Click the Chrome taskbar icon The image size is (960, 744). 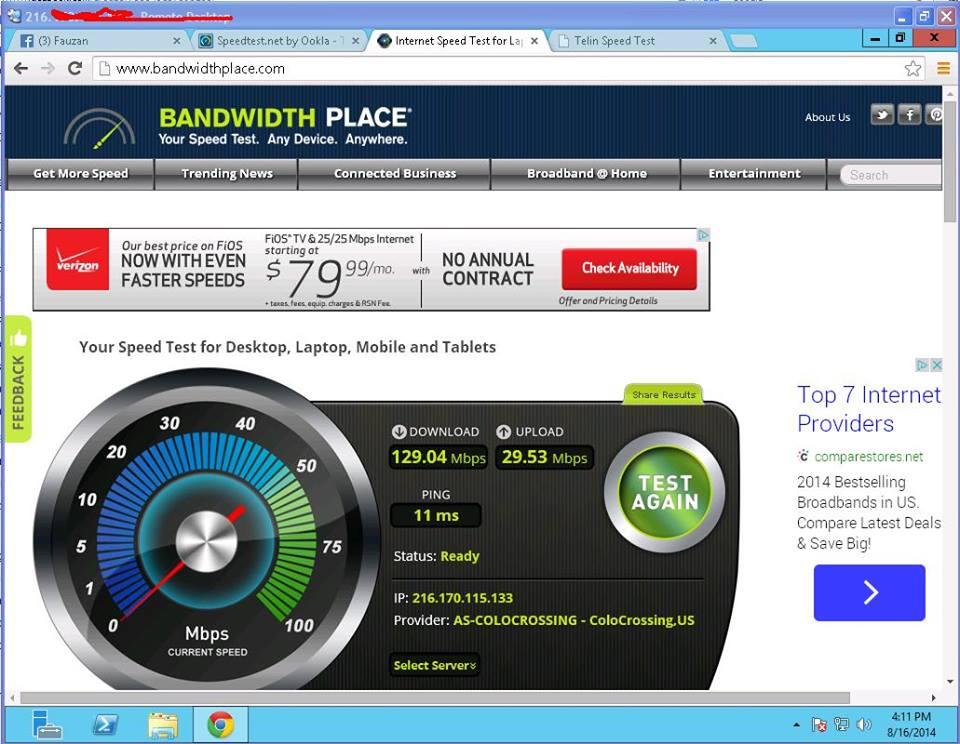pyautogui.click(x=220, y=725)
